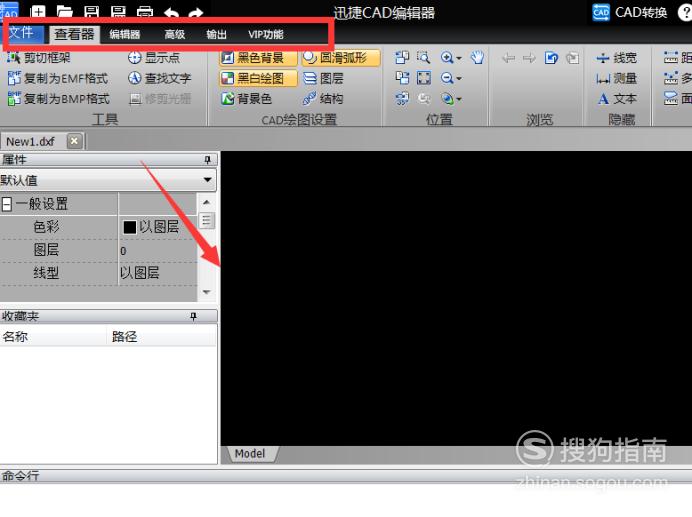Collapse the 一般设置 section
This screenshot has height=517, width=692.
point(7,204)
